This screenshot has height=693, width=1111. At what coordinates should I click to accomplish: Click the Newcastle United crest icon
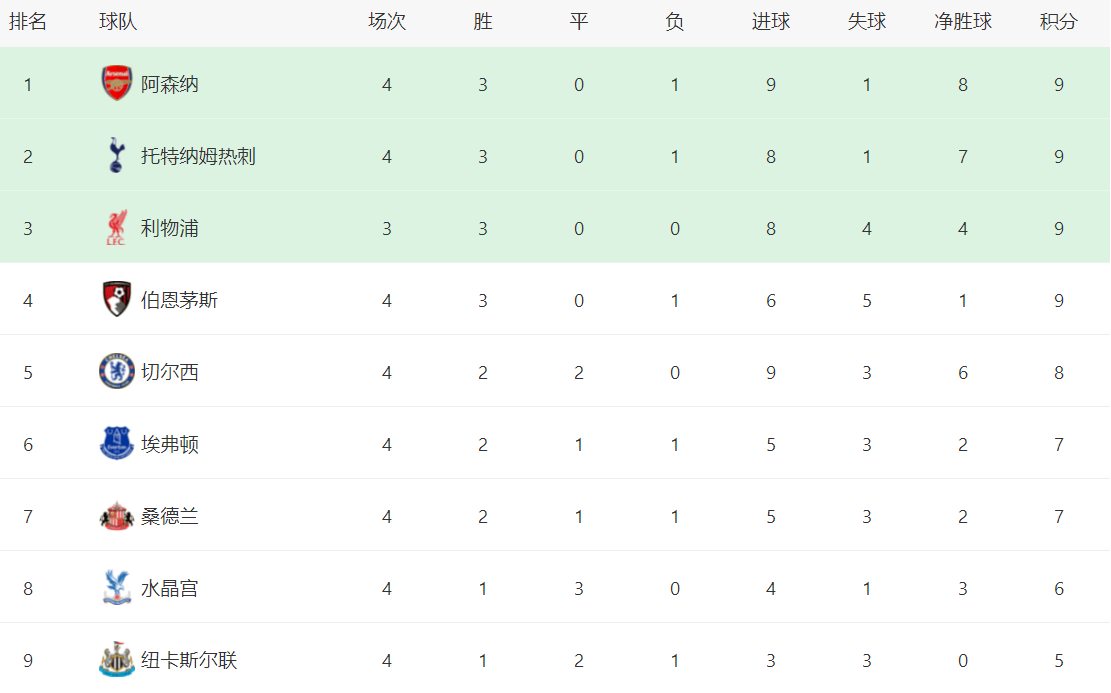(117, 660)
